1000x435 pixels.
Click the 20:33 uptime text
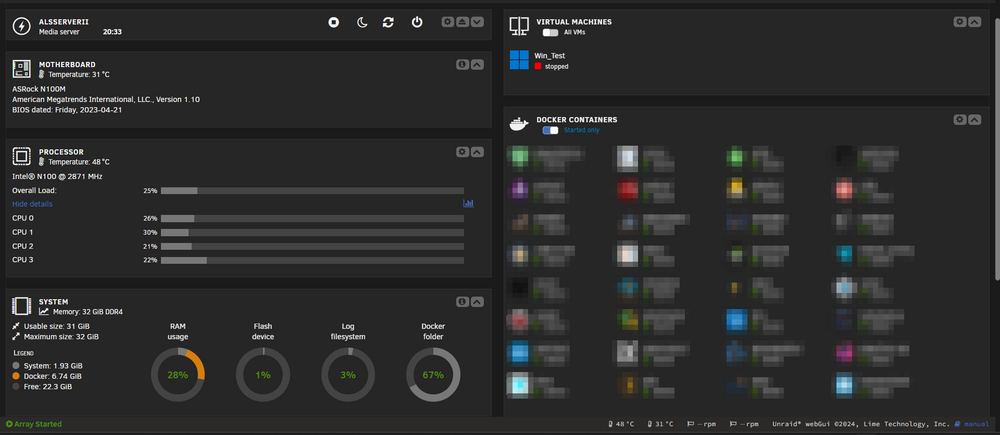tap(112, 31)
